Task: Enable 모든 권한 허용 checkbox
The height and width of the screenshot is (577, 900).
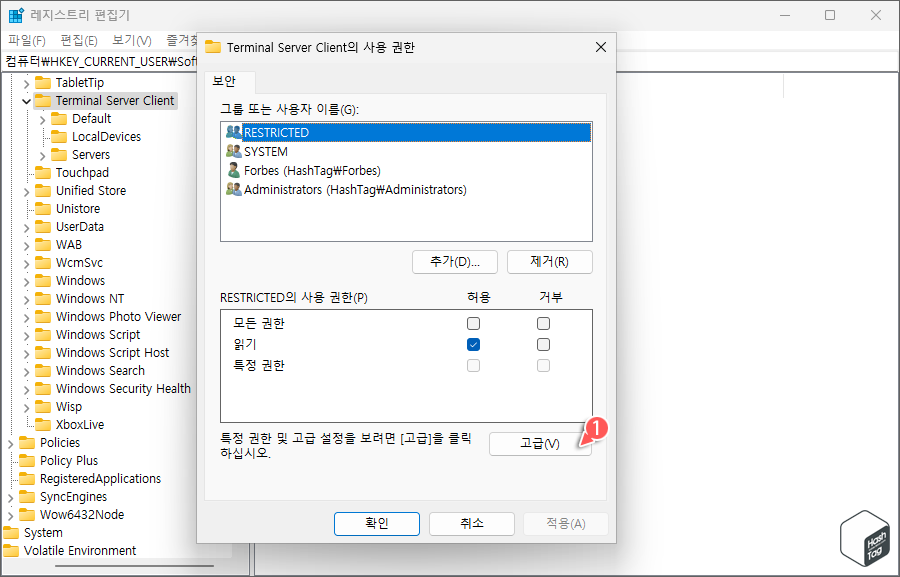Action: (473, 323)
